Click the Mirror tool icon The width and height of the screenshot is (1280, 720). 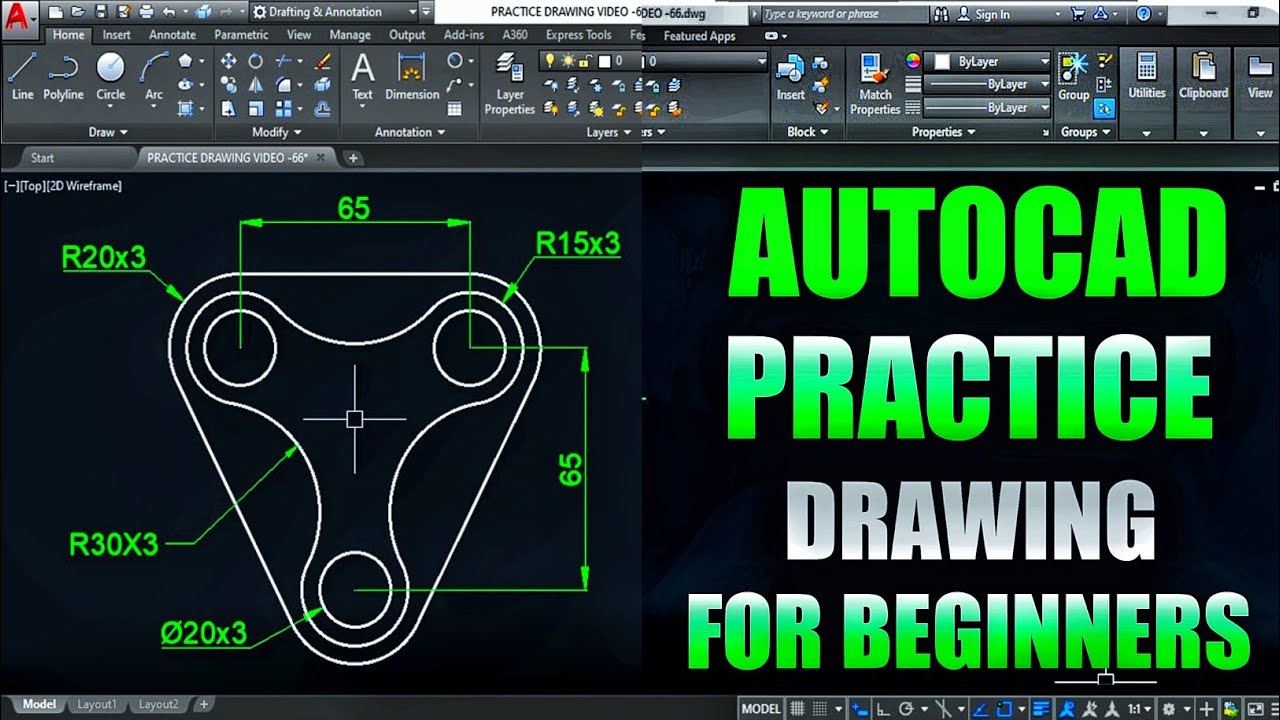tap(256, 85)
